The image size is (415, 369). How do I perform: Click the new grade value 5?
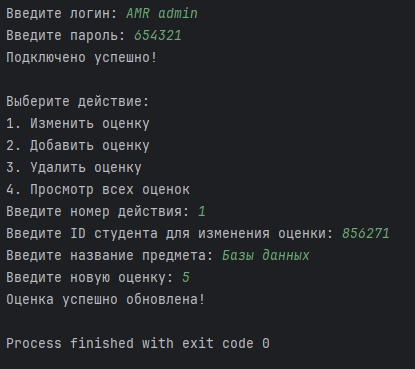tap(186, 277)
